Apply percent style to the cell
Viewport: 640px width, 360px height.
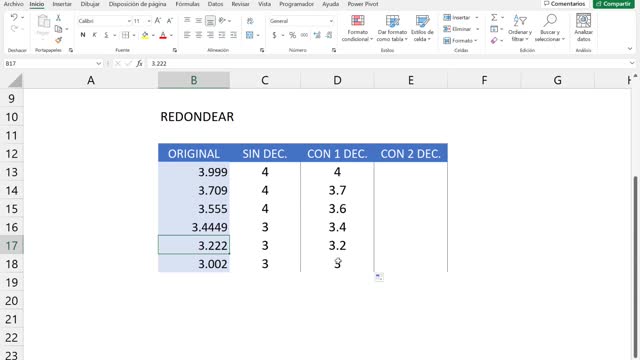292,35
